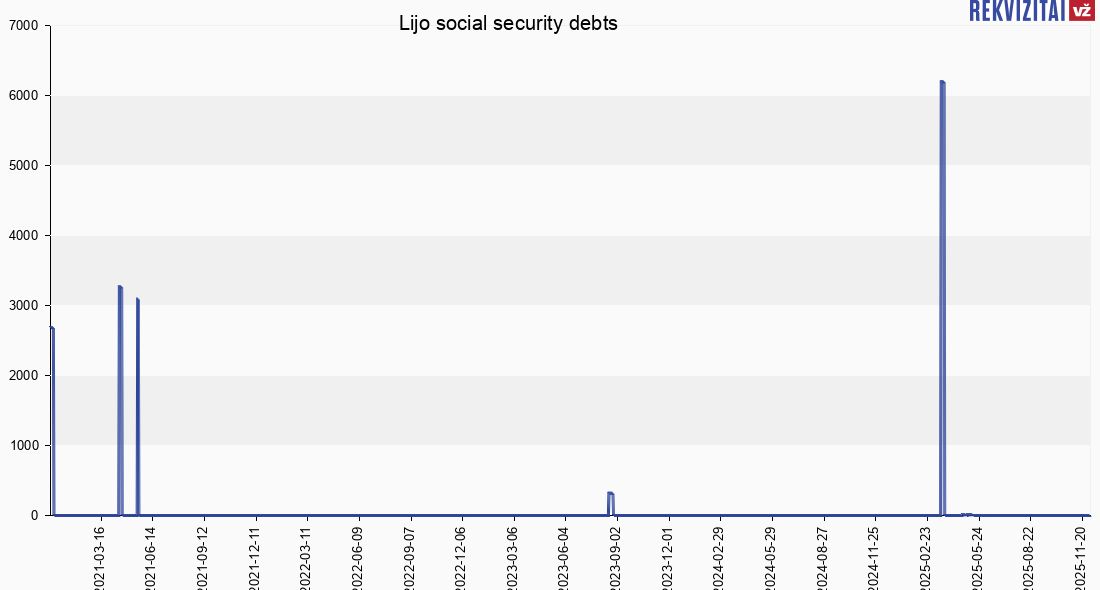The image size is (1100, 590).
Task: Click the 6000 y-axis label
Action: pyautogui.click(x=23, y=96)
